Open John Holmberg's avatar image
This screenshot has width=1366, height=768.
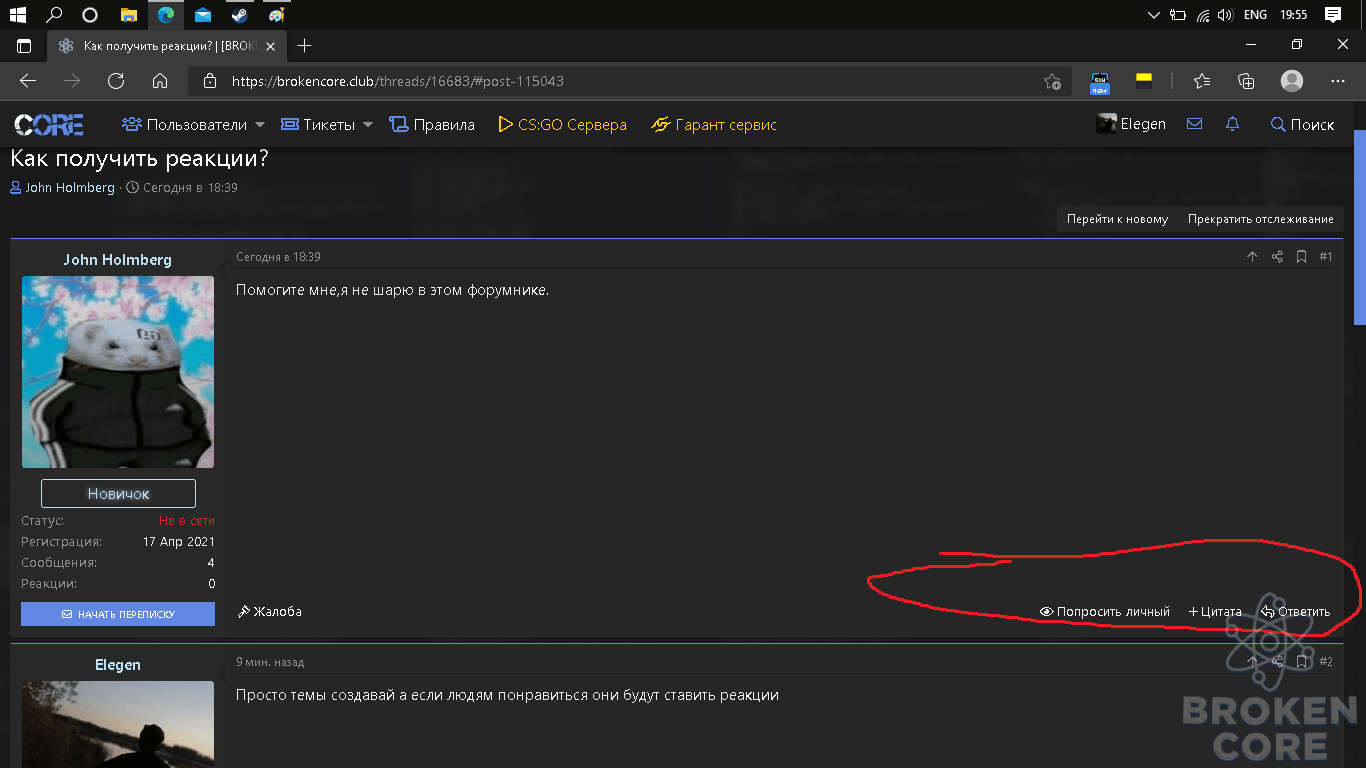click(118, 372)
